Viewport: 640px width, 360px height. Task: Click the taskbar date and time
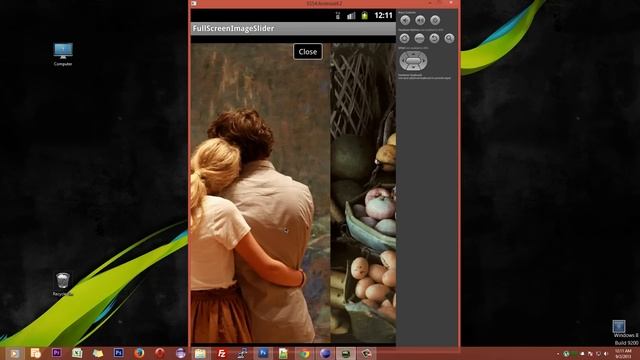pyautogui.click(x=623, y=354)
